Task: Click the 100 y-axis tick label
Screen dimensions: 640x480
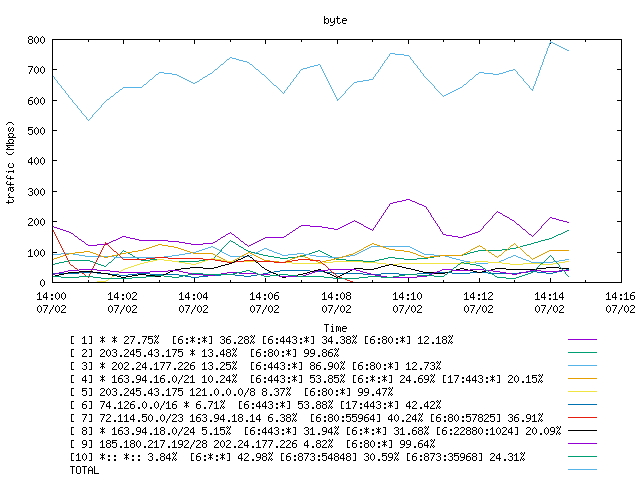Action: point(36,253)
